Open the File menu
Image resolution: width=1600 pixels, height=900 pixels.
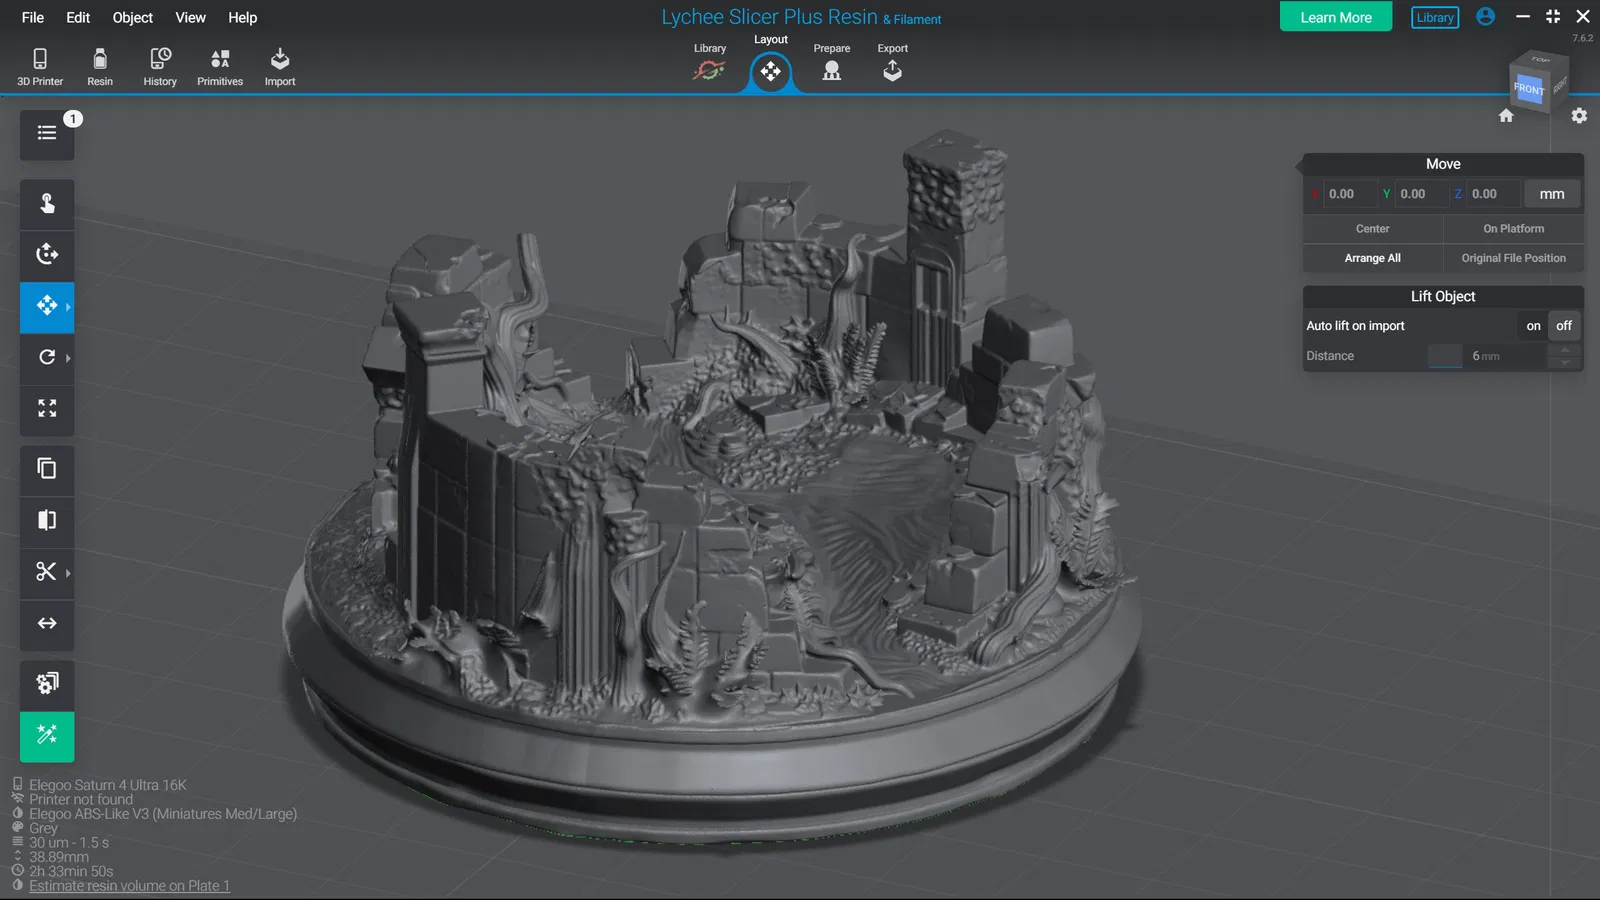coord(33,17)
